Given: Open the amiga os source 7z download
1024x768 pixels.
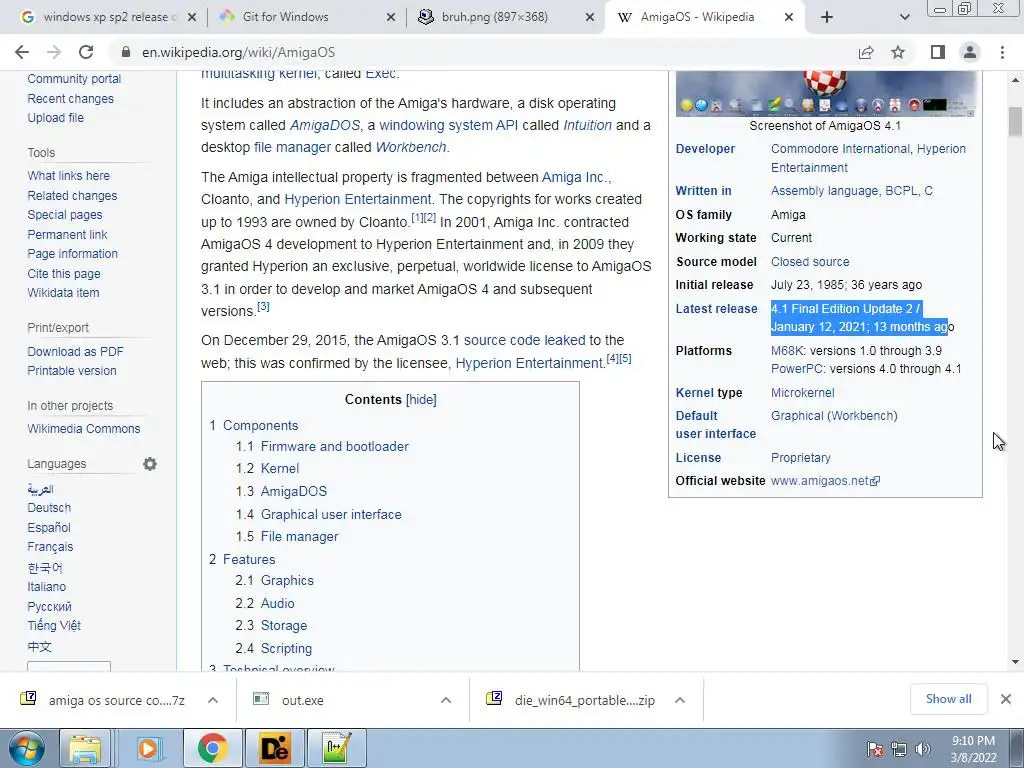Looking at the screenshot, I should pos(116,700).
